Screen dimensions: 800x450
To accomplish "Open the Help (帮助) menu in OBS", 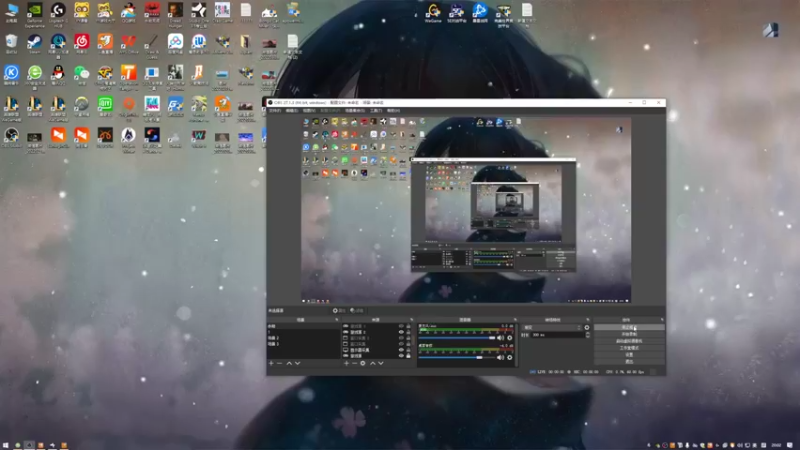I will pos(393,111).
